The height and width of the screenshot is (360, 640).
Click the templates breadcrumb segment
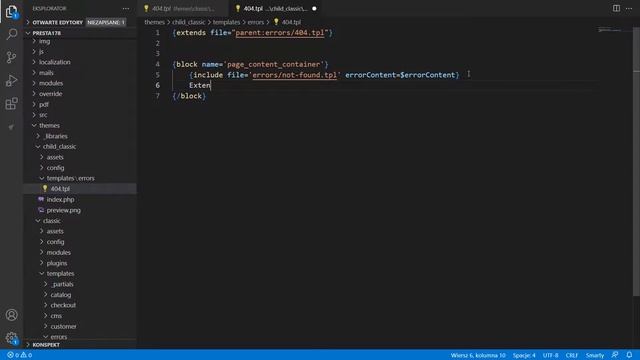227,22
